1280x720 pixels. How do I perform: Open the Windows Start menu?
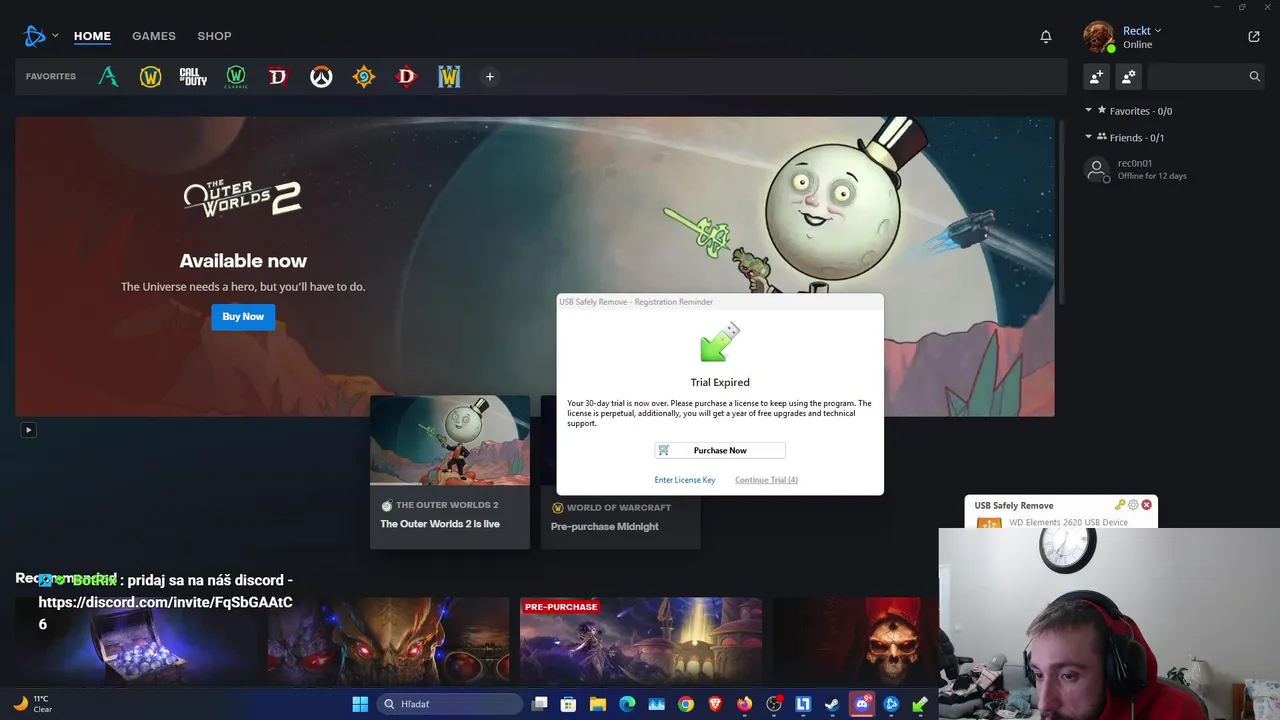point(360,704)
